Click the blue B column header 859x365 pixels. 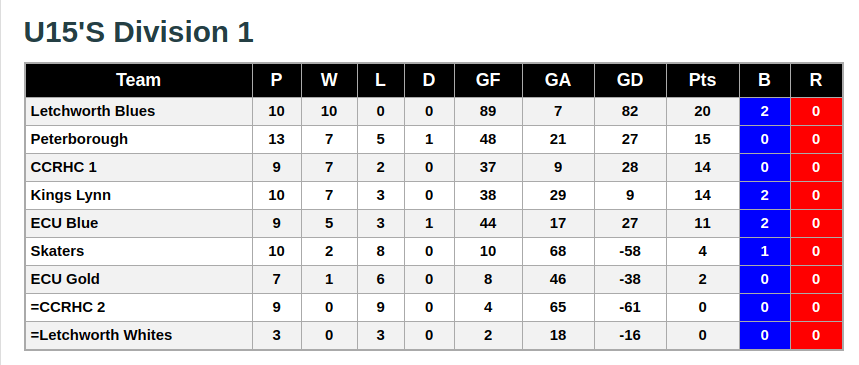(764, 80)
